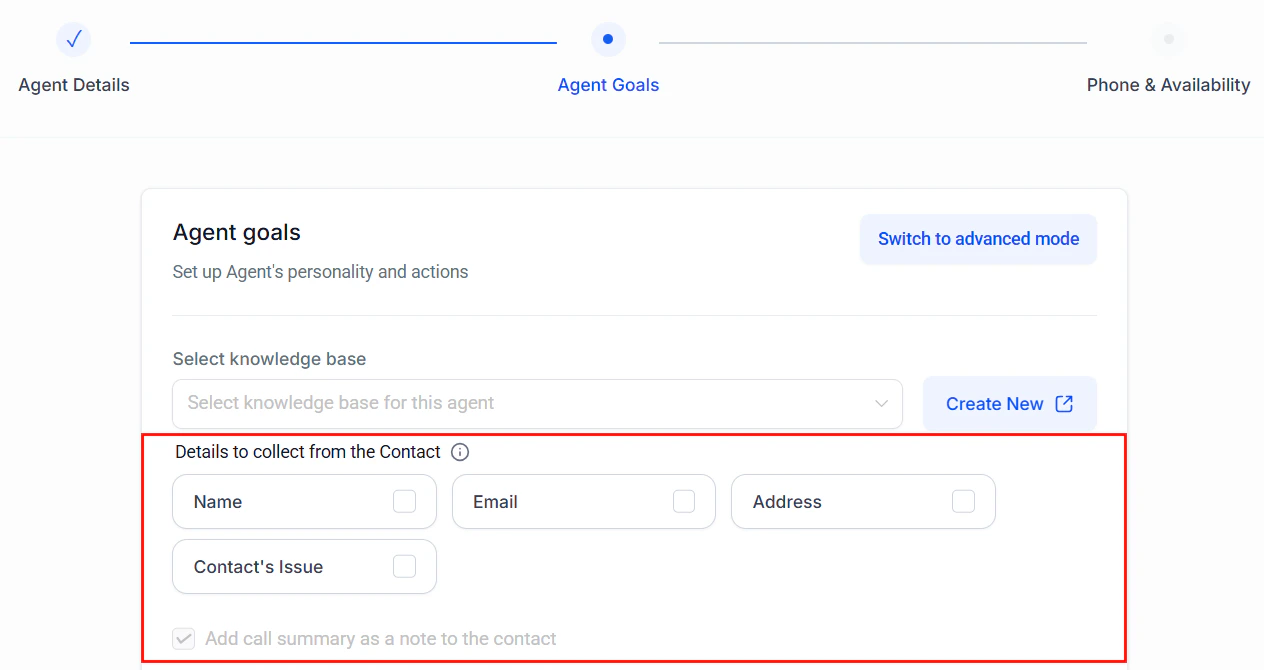
Task: Go to the Agent Details step
Action: click(73, 85)
